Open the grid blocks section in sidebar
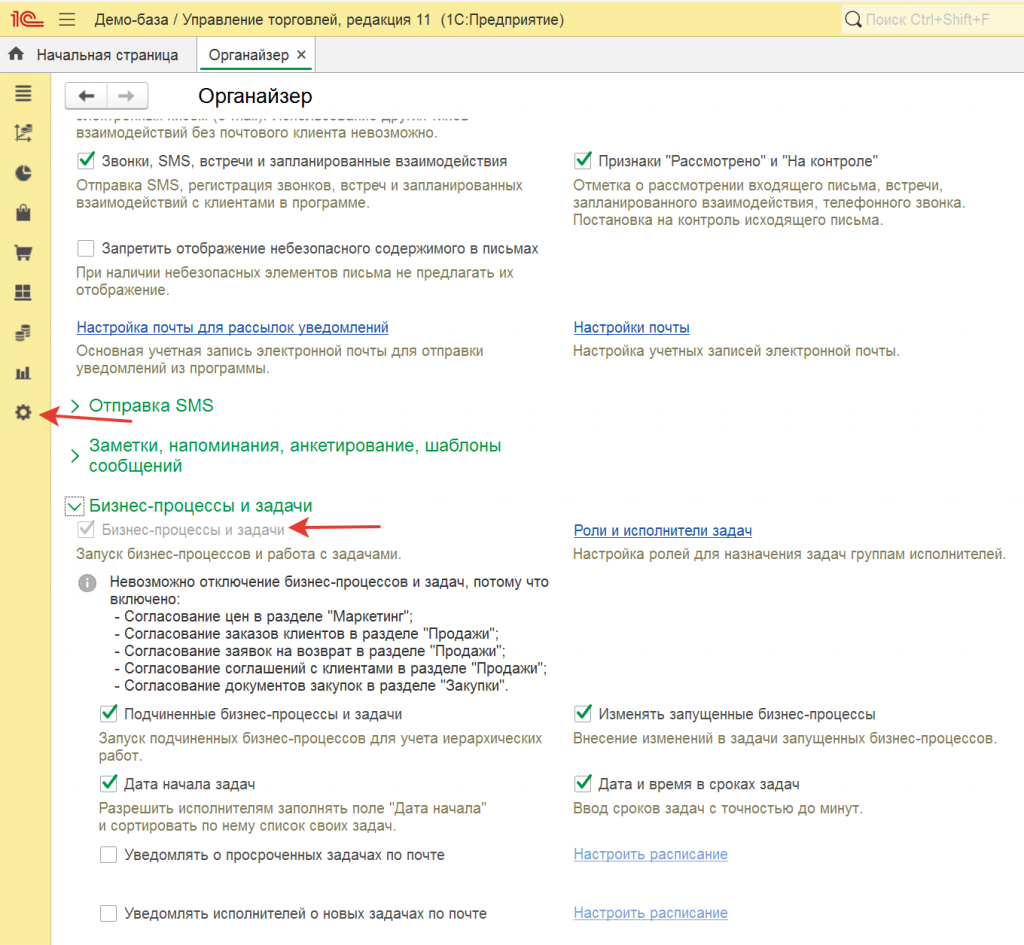The image size is (1024, 945). click(24, 293)
